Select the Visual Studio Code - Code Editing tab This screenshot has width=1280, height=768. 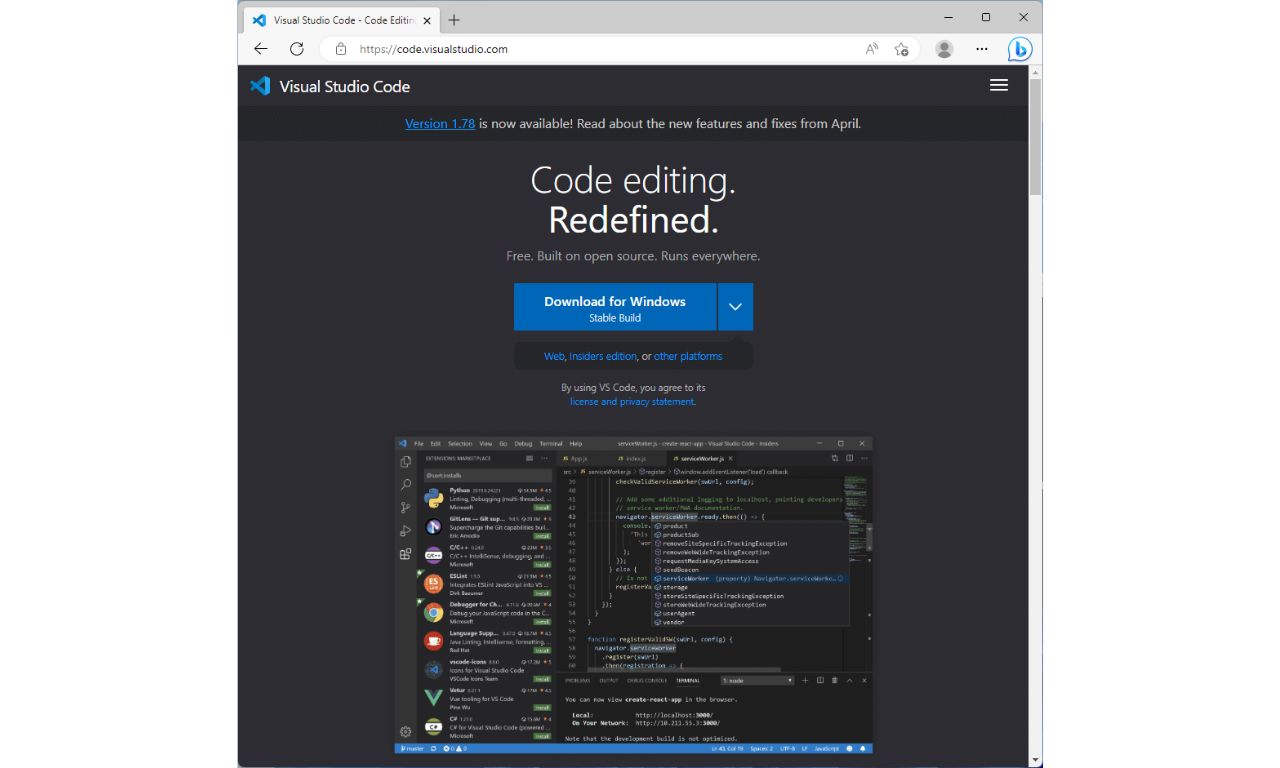point(339,20)
